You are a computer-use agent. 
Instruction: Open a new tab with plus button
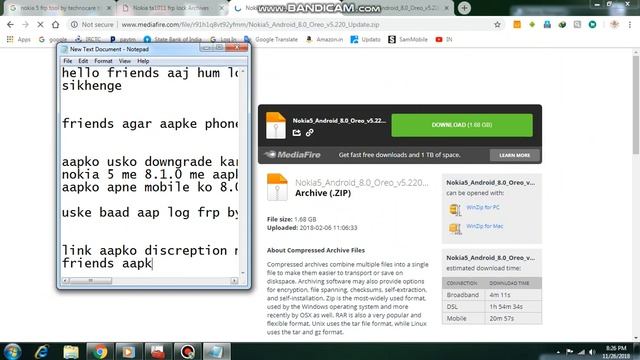tap(464, 8)
